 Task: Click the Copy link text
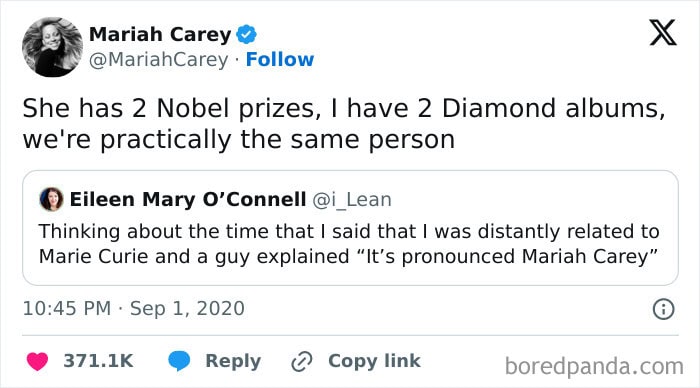374,361
